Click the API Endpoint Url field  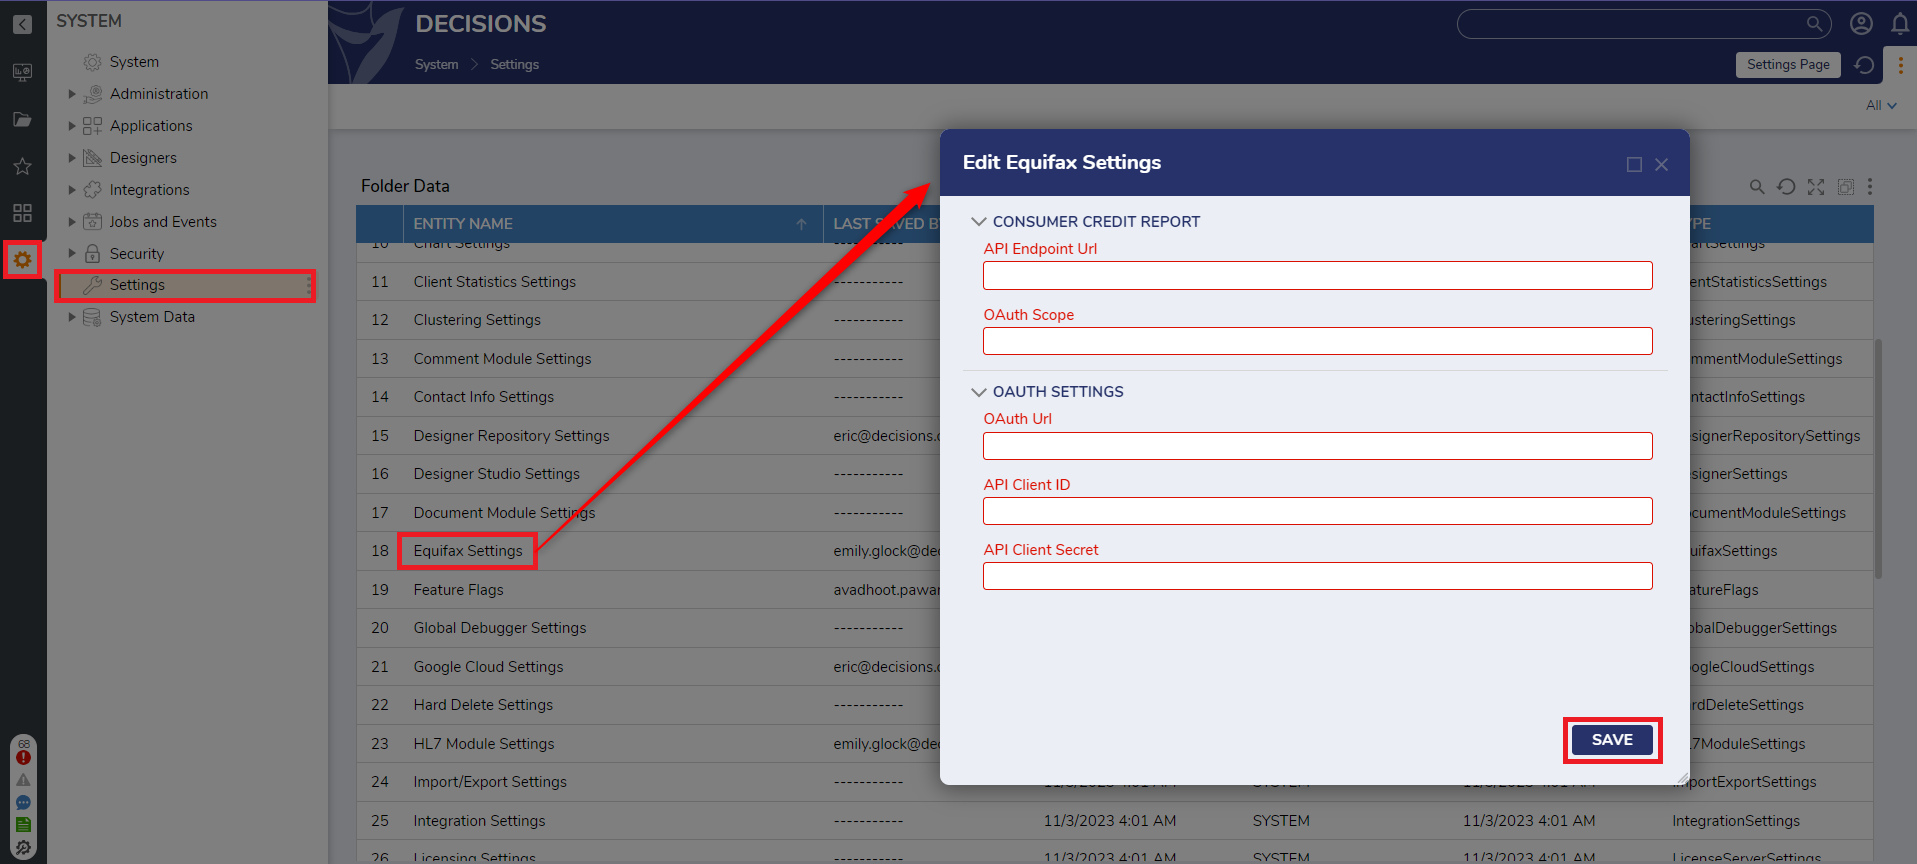coord(1317,276)
